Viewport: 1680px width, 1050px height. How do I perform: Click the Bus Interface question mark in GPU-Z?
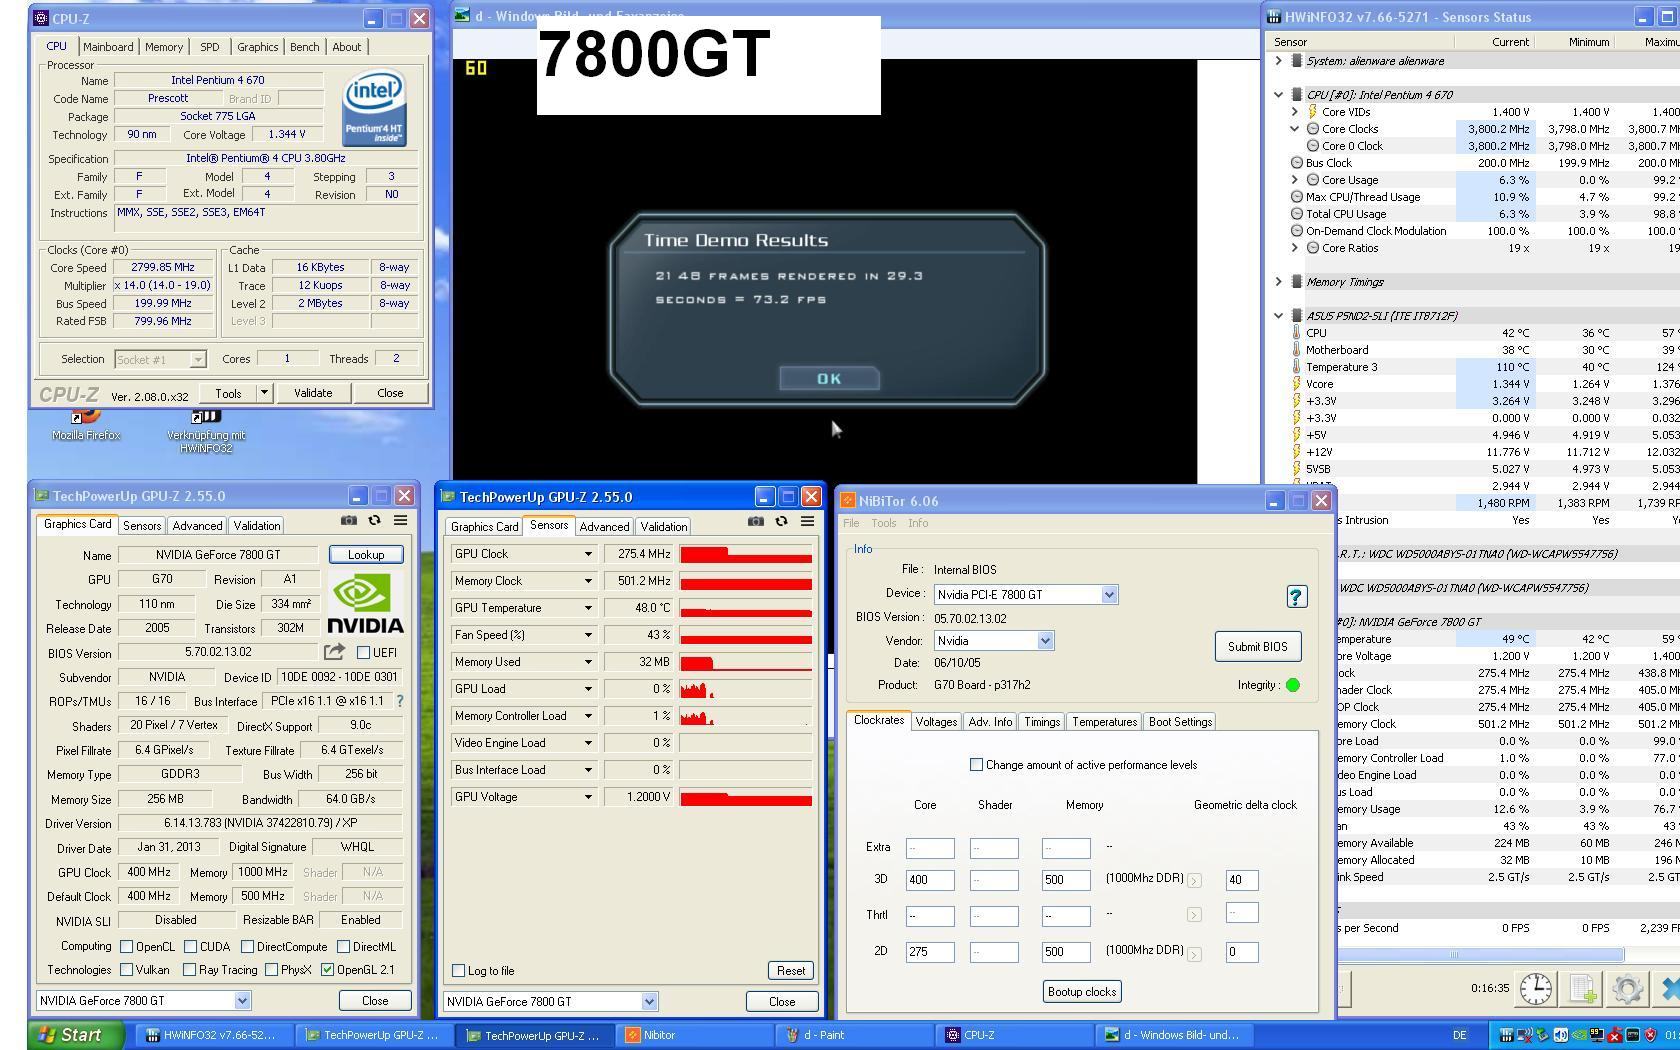[400, 701]
